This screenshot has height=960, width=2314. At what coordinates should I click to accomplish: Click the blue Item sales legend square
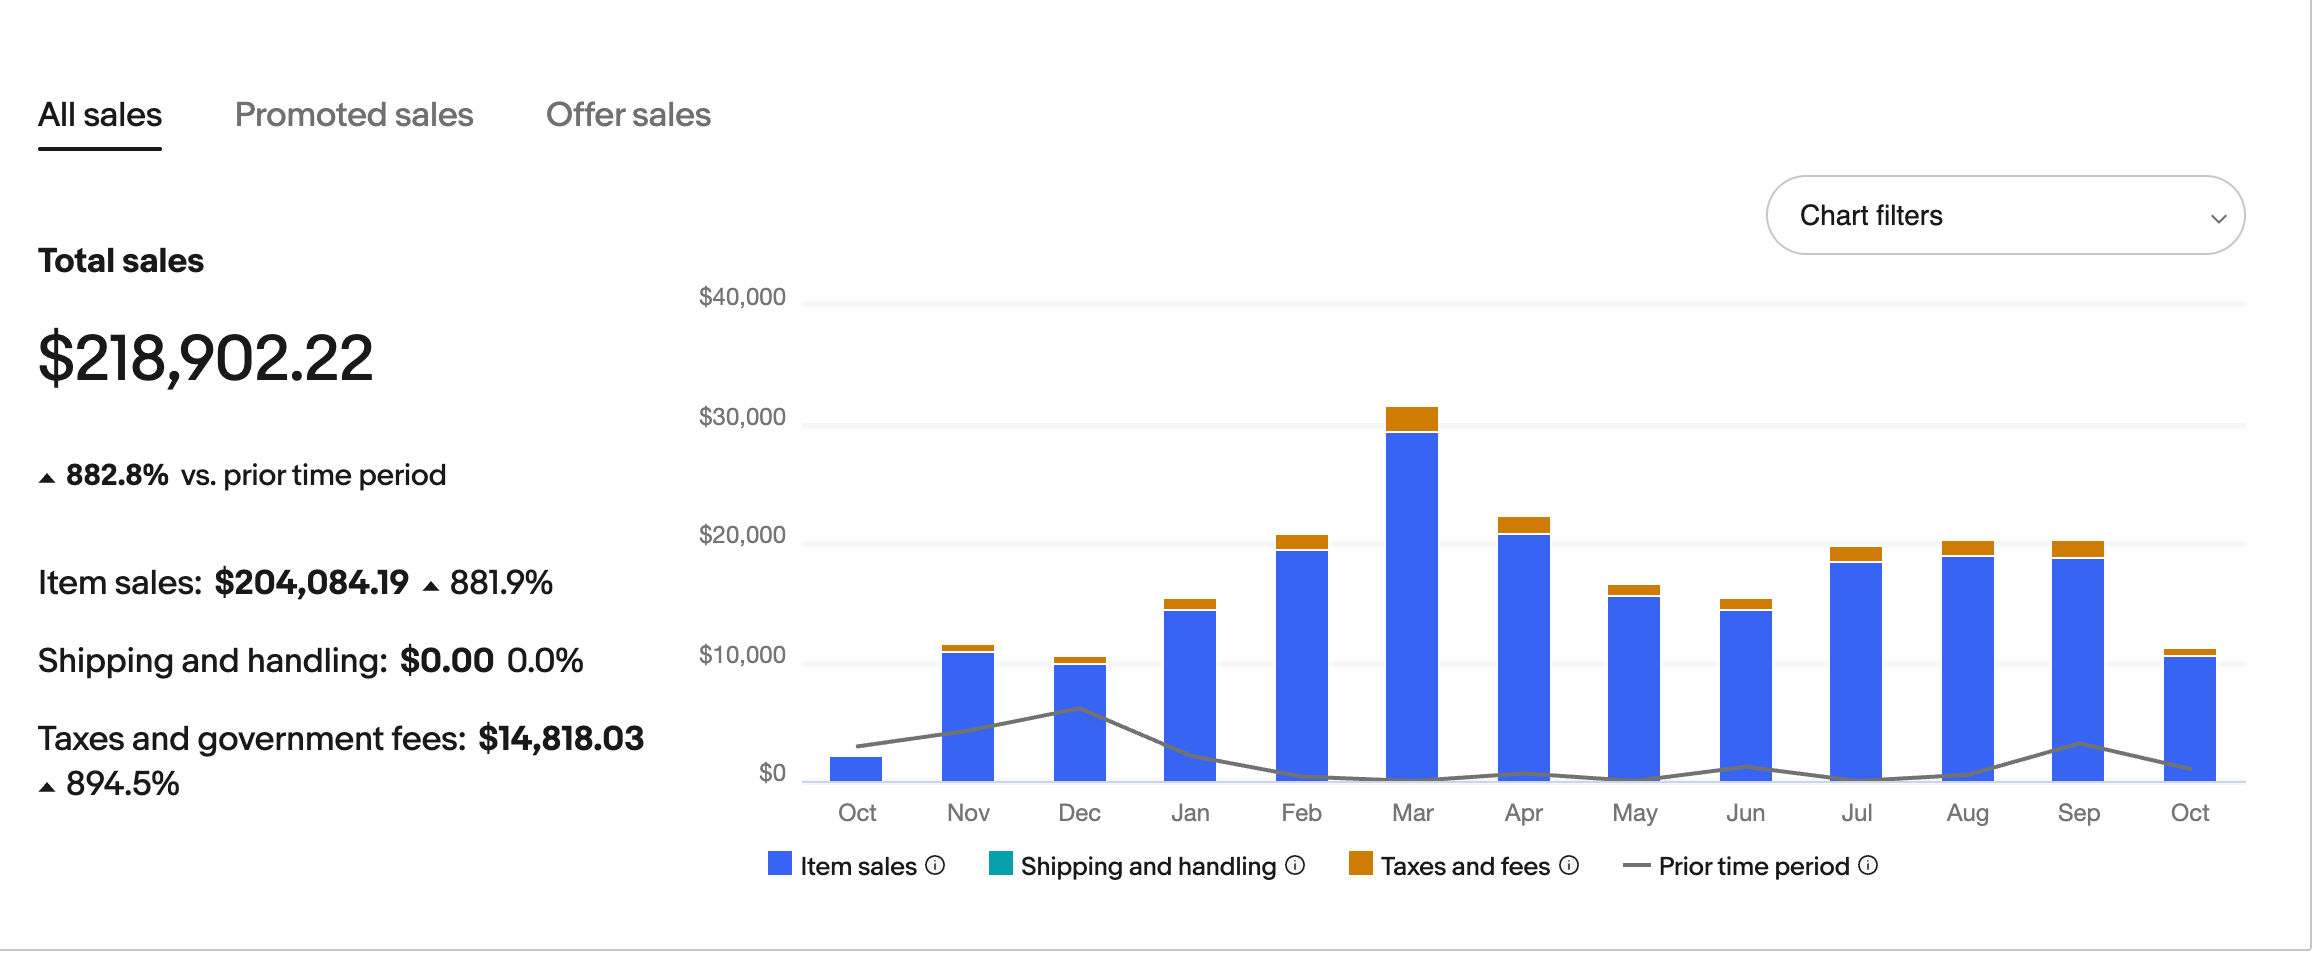pyautogui.click(x=780, y=864)
